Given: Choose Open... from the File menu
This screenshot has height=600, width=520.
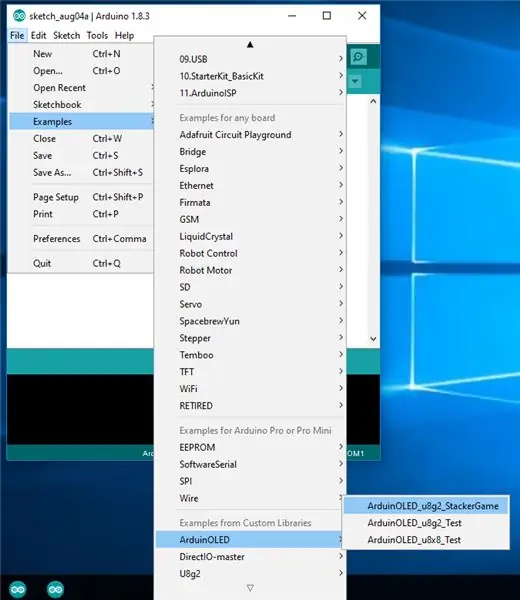Looking at the screenshot, I should tap(81, 71).
